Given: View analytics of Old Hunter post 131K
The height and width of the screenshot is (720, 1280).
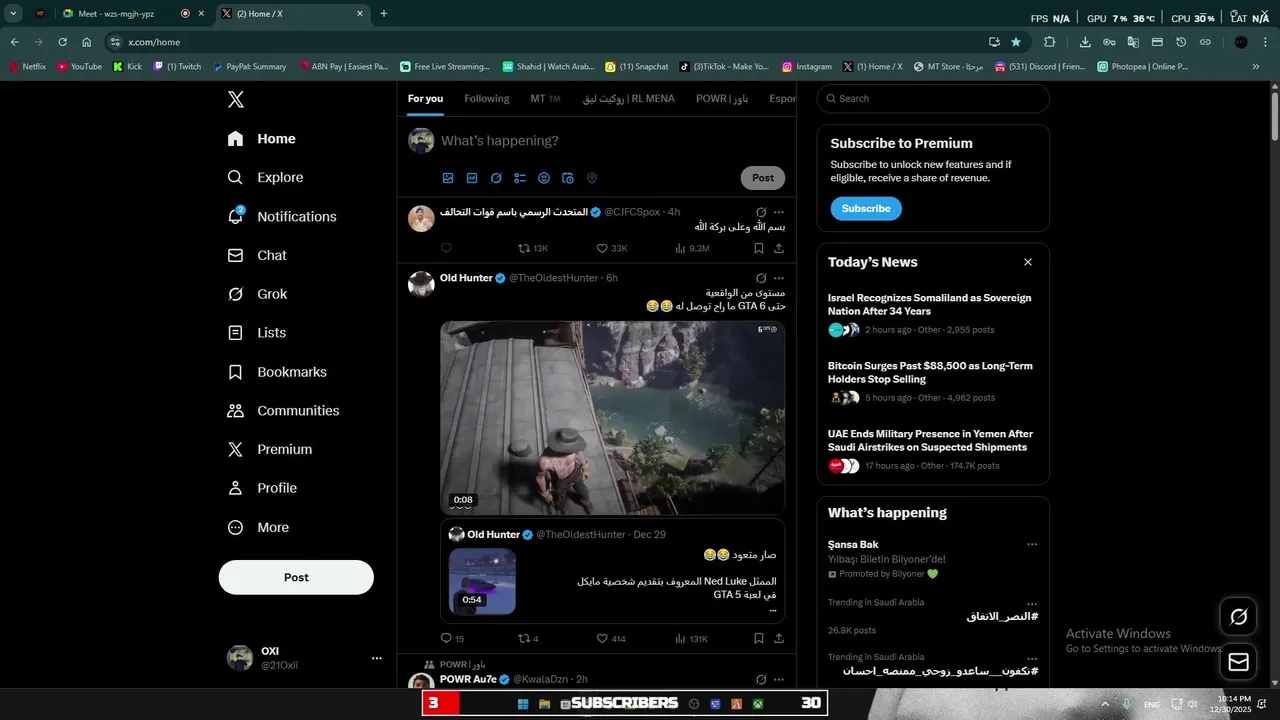Looking at the screenshot, I should [691, 638].
